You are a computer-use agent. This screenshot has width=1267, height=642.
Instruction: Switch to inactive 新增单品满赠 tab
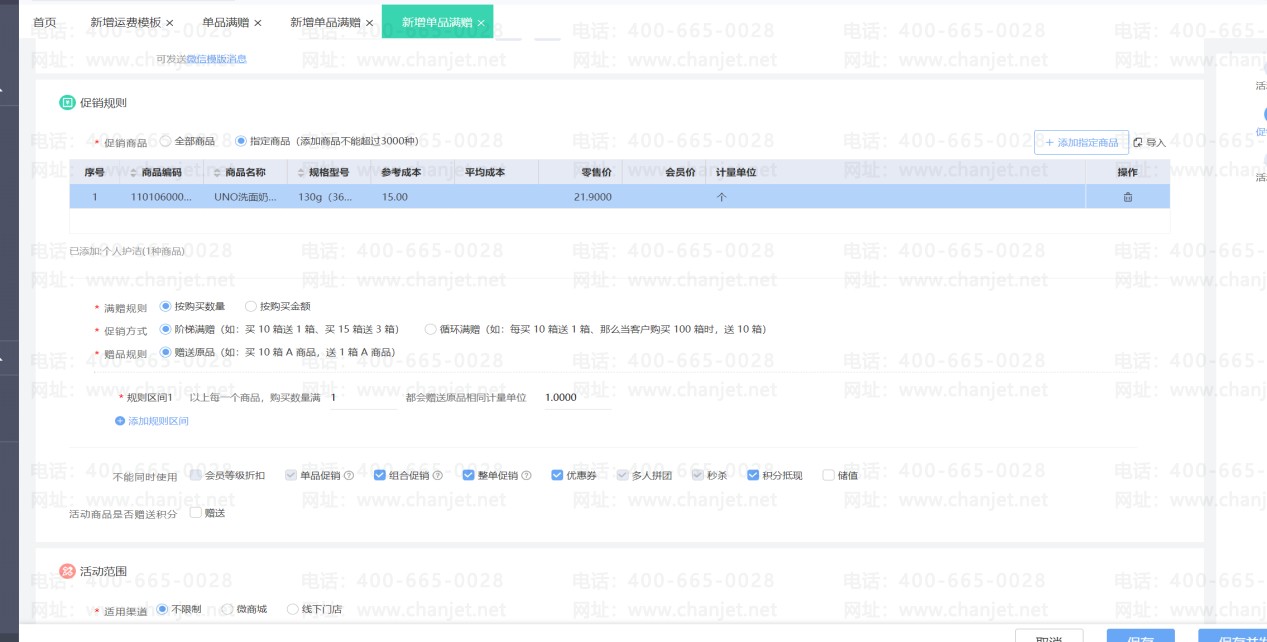pos(326,22)
